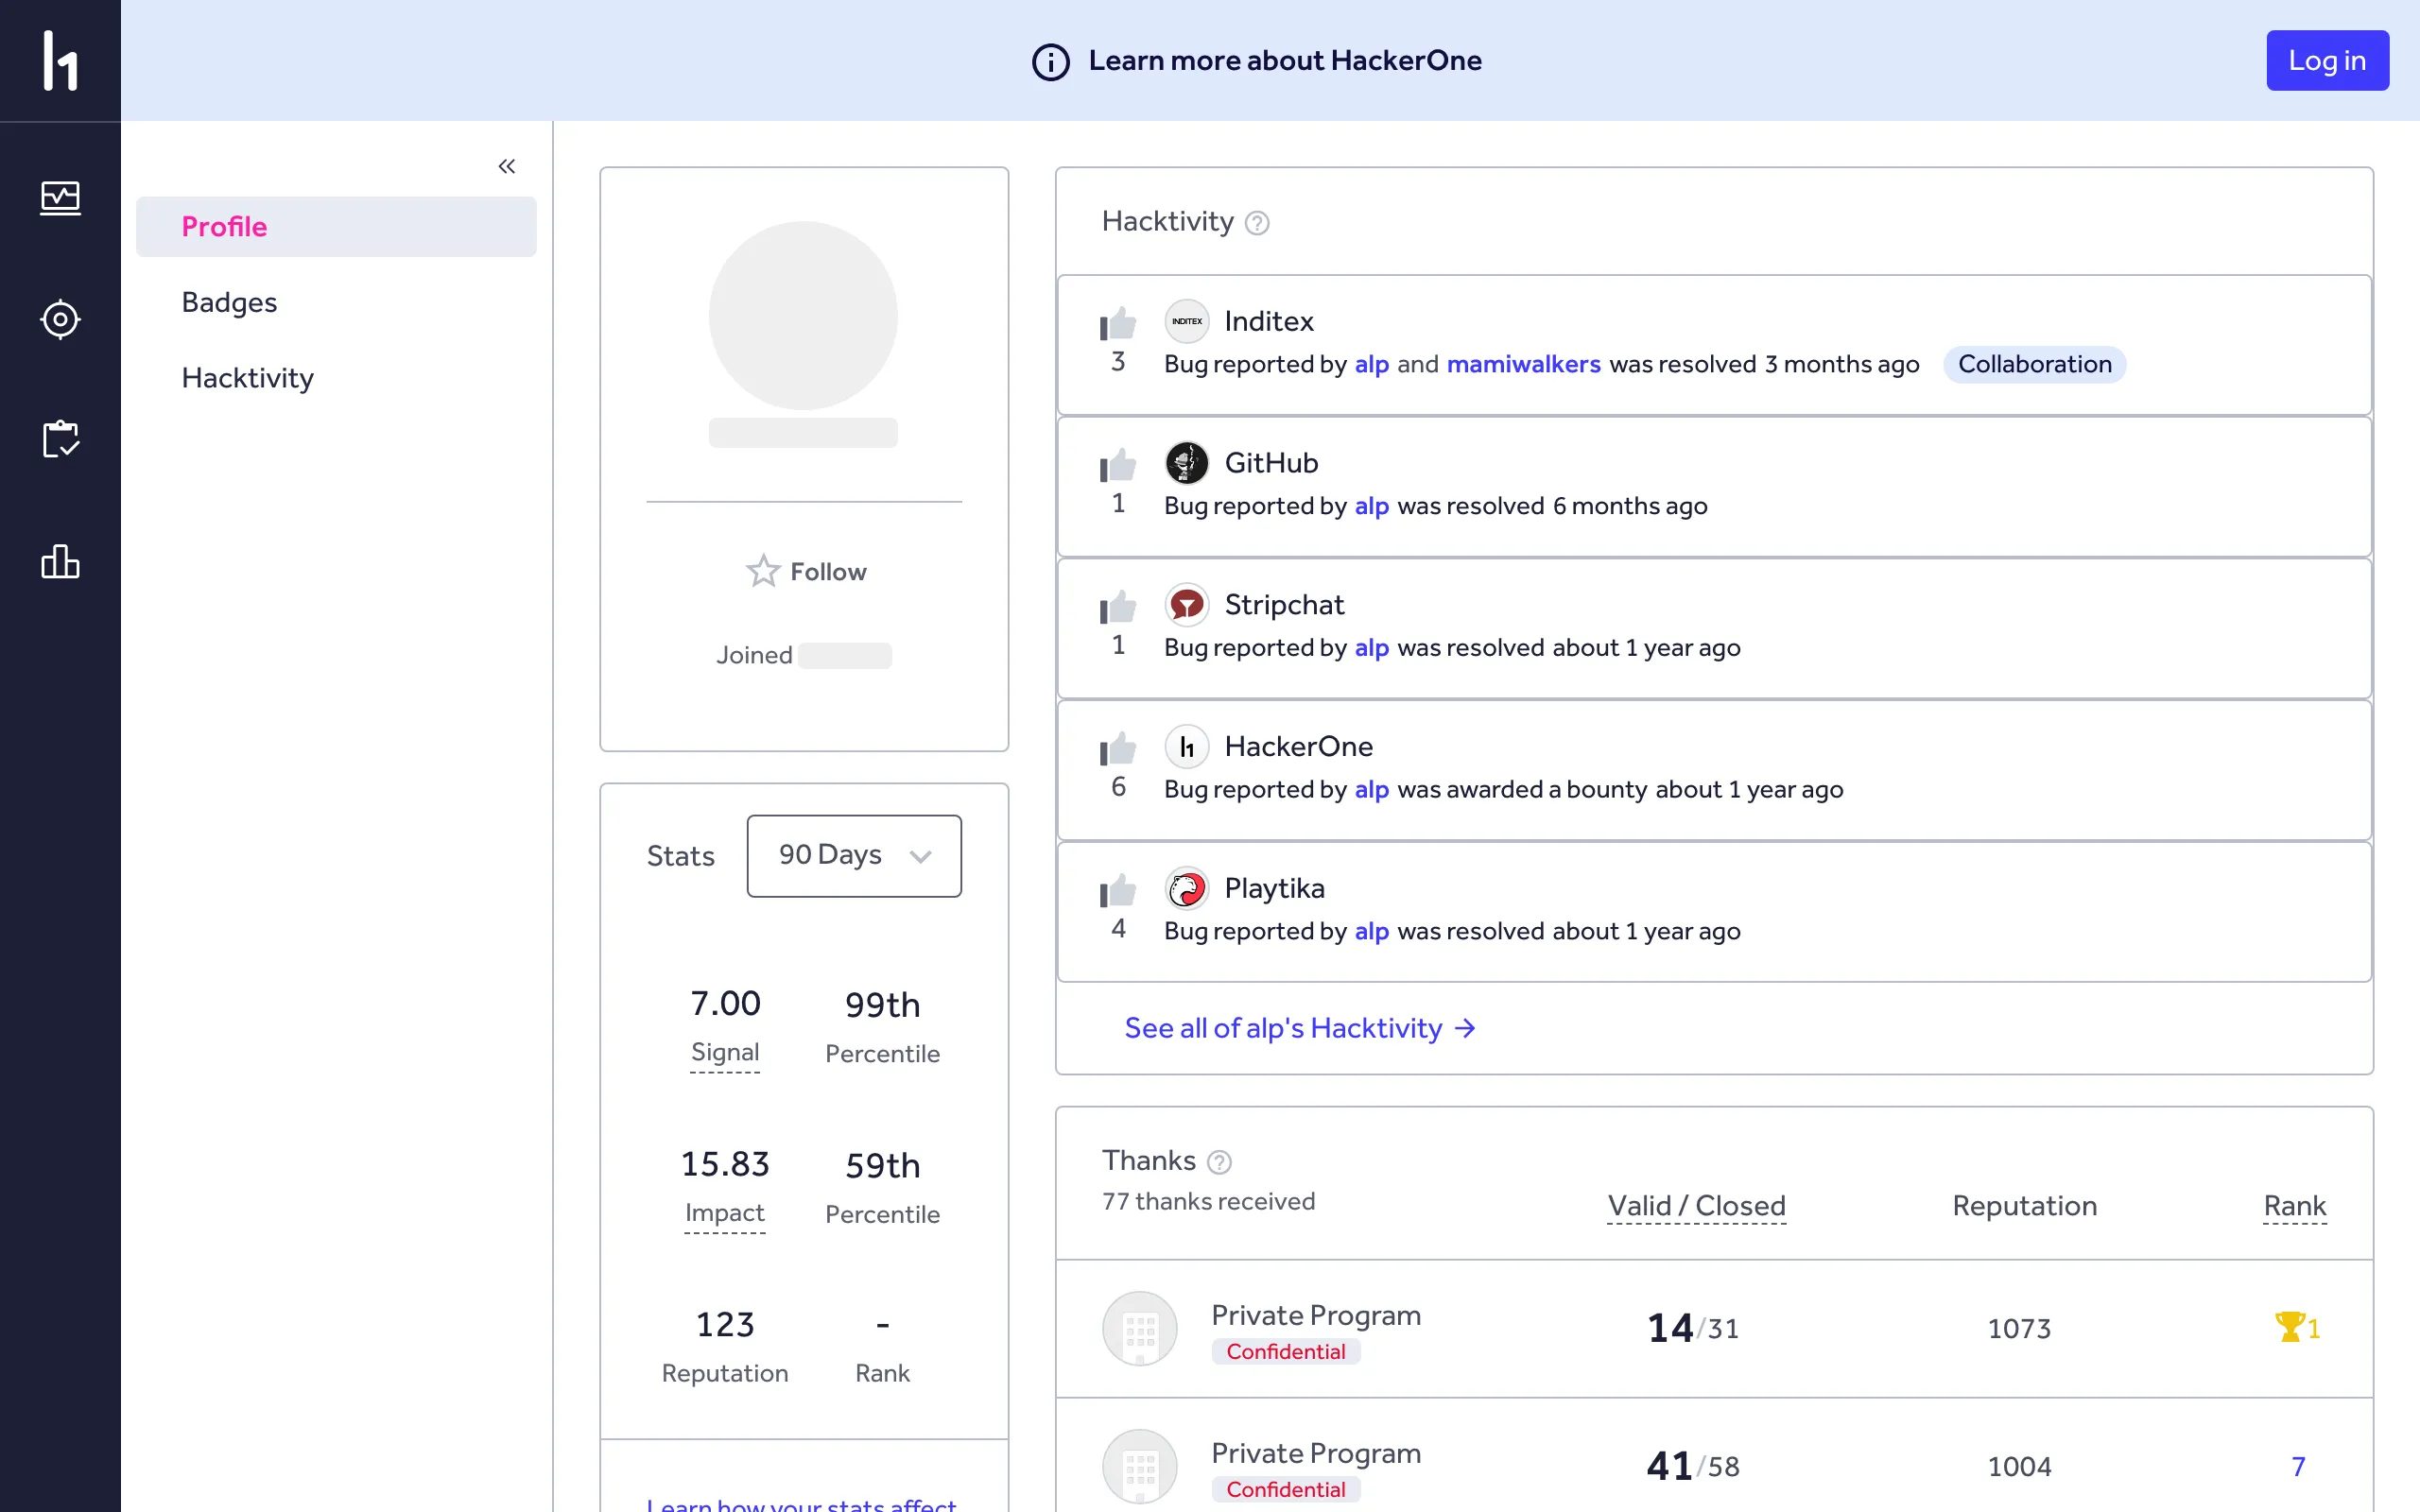Upvote the Inditex report
2420x1512 pixels.
1118,323
